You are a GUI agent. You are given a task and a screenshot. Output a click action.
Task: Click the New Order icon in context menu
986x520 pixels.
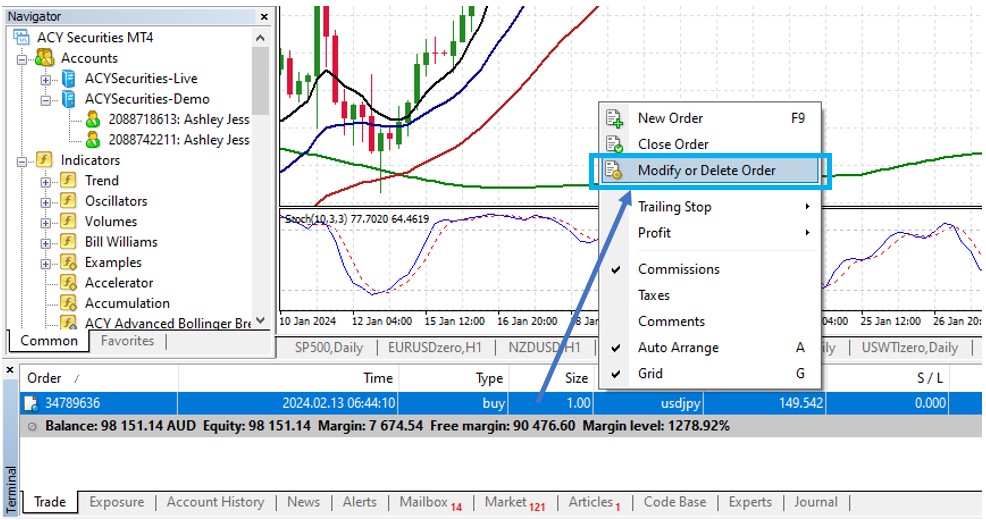click(615, 118)
